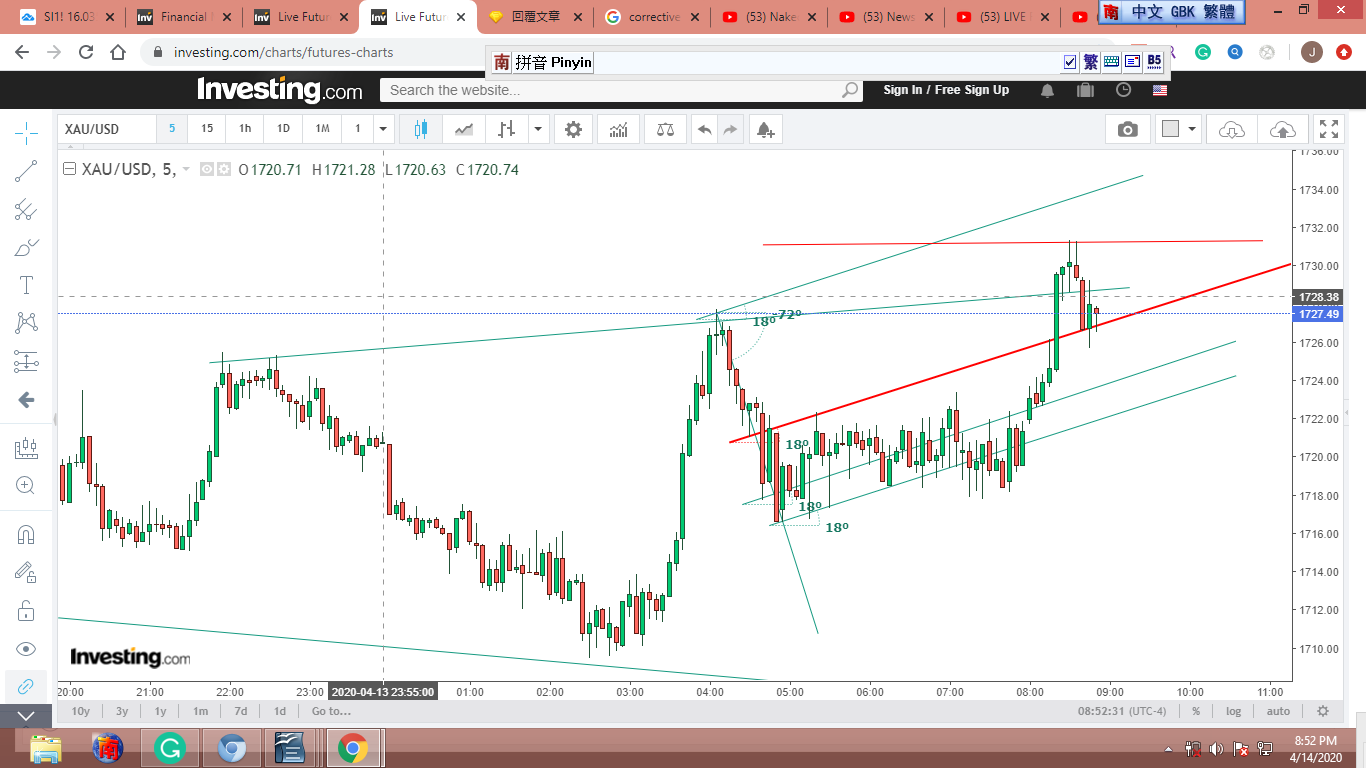Expand the time interval dropdown arrow

click(383, 129)
